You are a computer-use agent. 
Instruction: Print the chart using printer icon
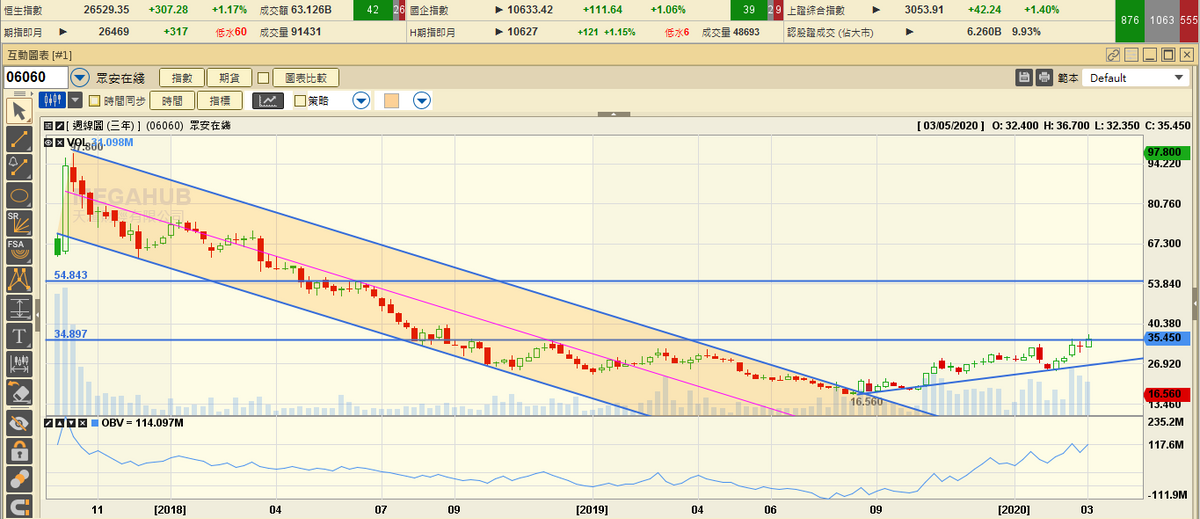click(1044, 77)
